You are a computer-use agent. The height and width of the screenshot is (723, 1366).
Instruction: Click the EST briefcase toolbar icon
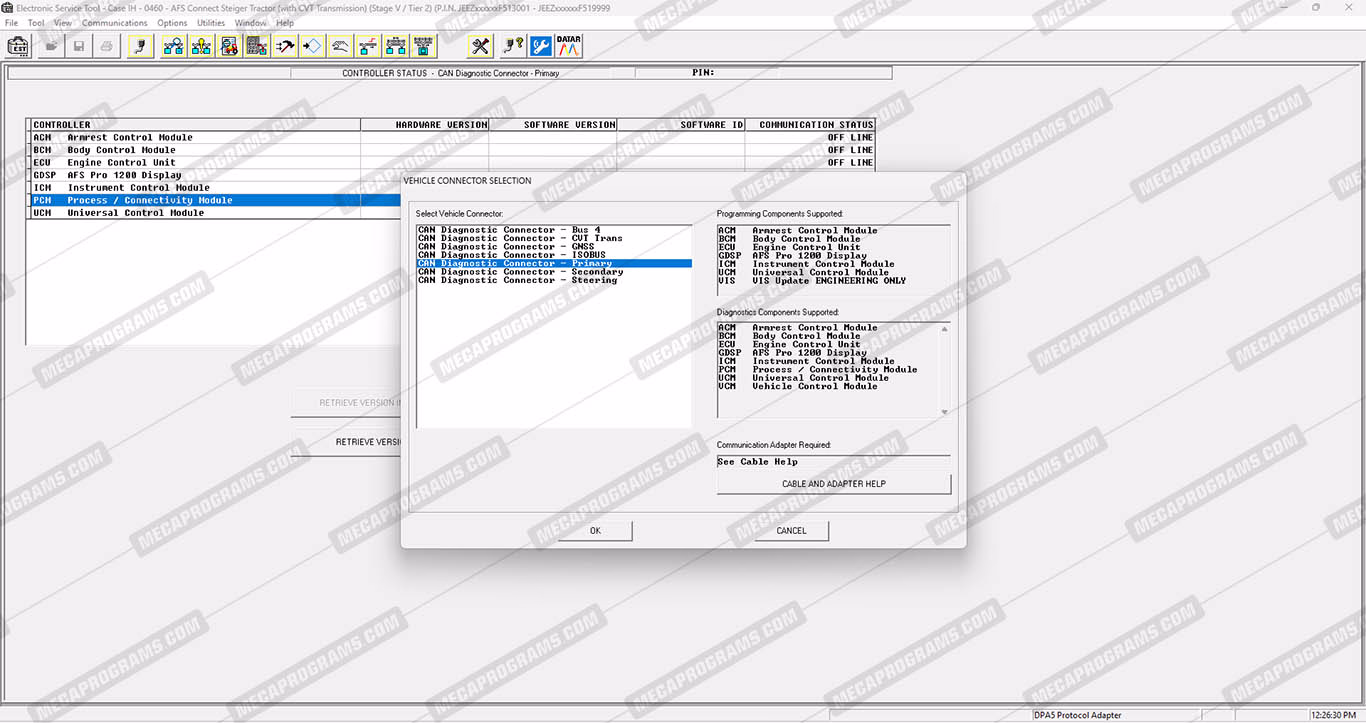point(18,46)
